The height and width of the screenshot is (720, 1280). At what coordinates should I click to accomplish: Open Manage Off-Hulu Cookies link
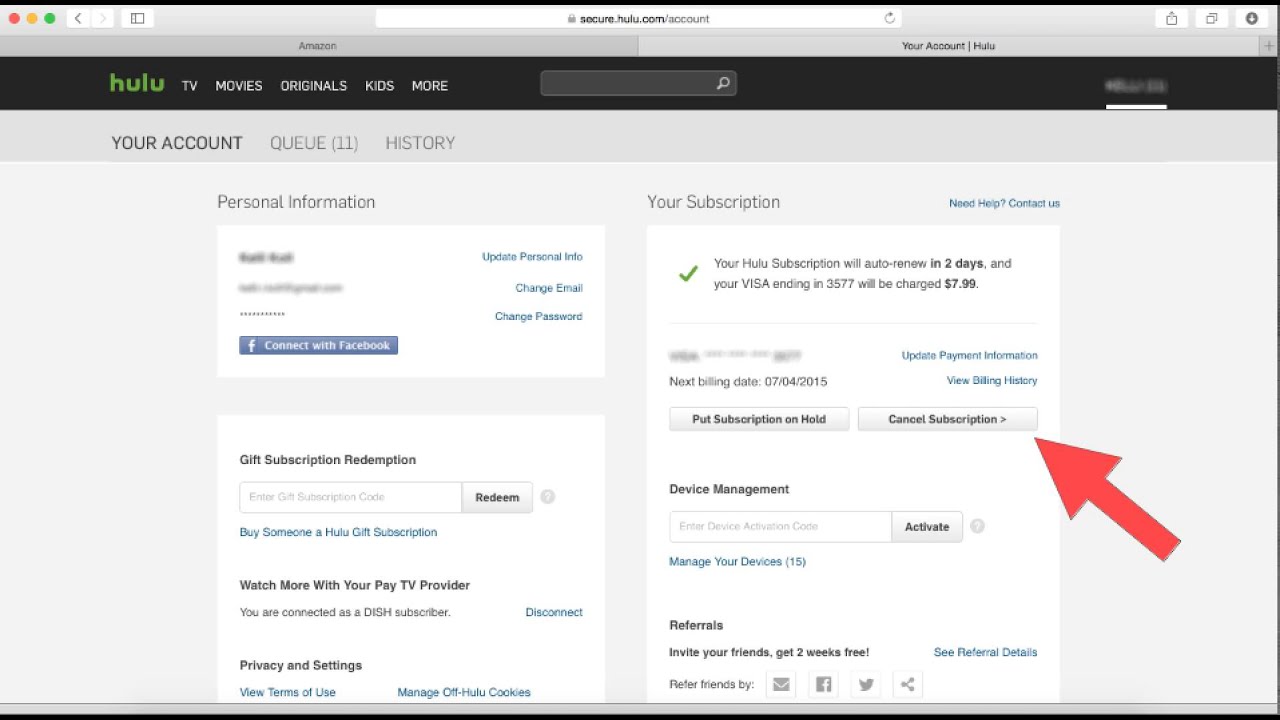tap(464, 692)
